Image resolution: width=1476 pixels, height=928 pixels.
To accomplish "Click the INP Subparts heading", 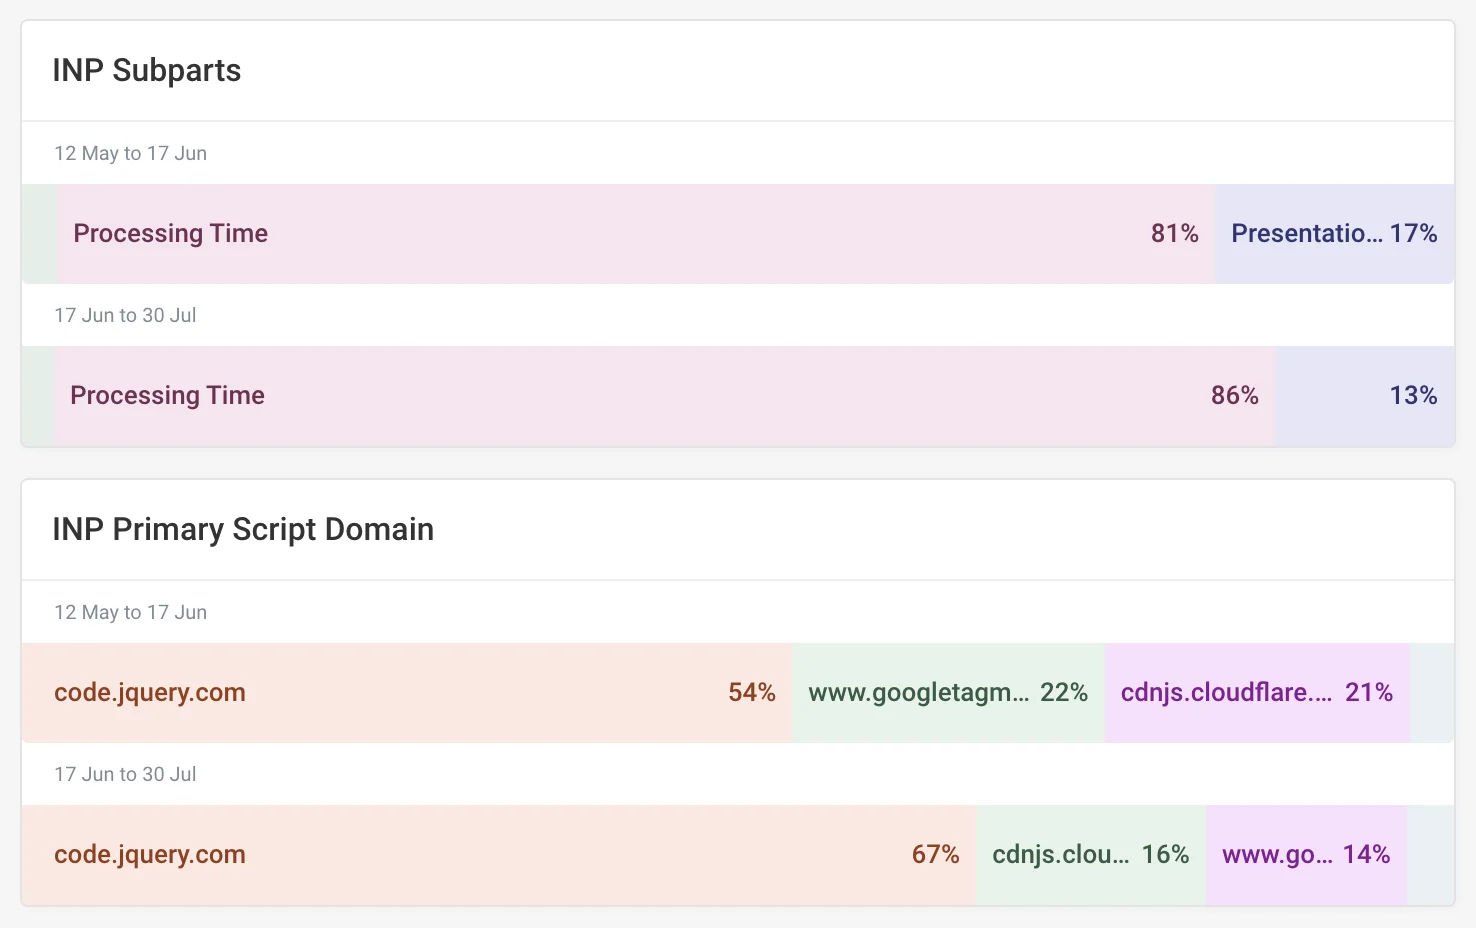I will (147, 71).
